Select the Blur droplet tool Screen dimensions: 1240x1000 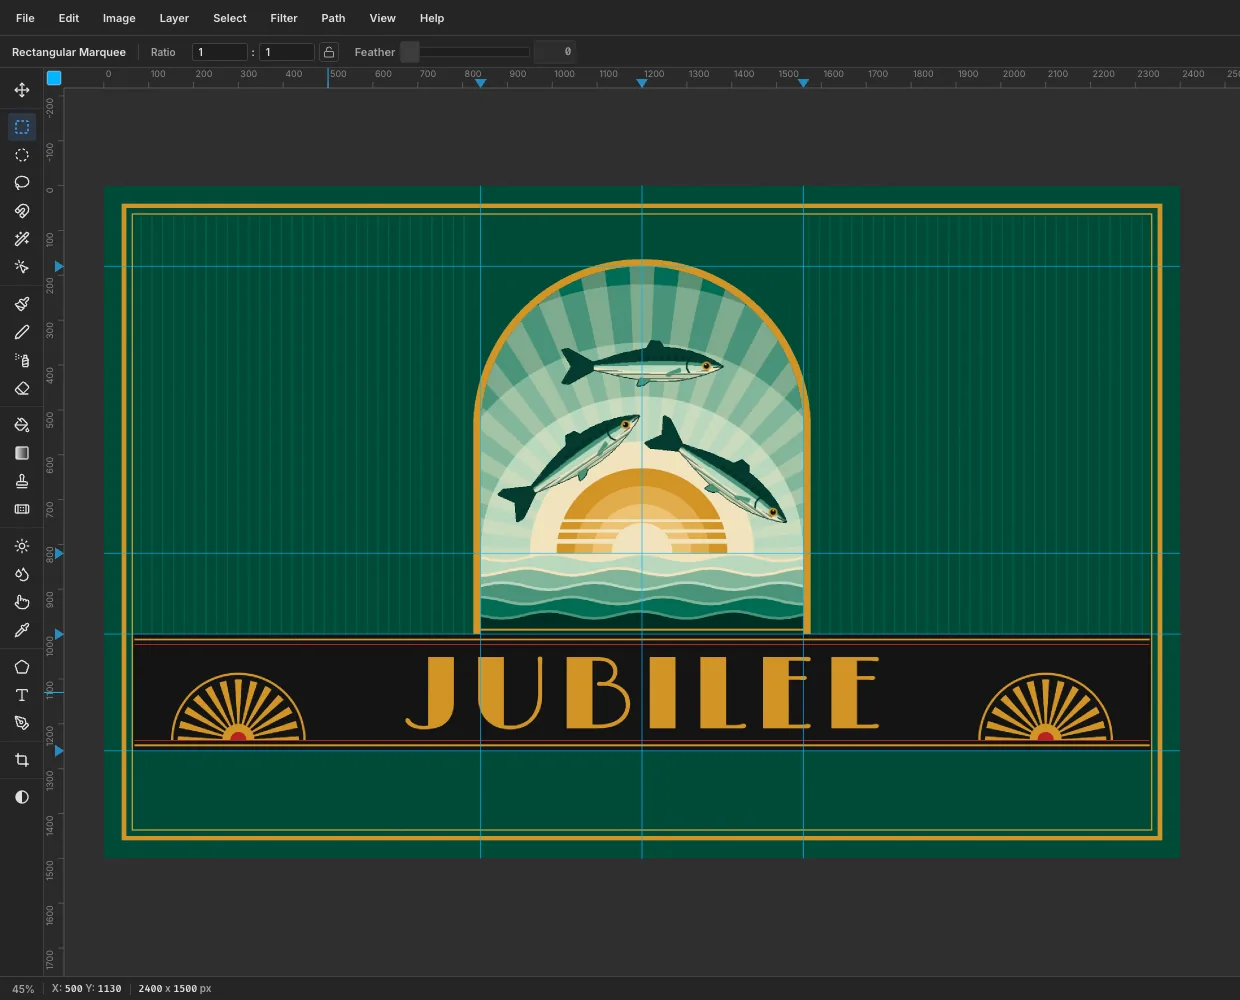pyautogui.click(x=22, y=574)
